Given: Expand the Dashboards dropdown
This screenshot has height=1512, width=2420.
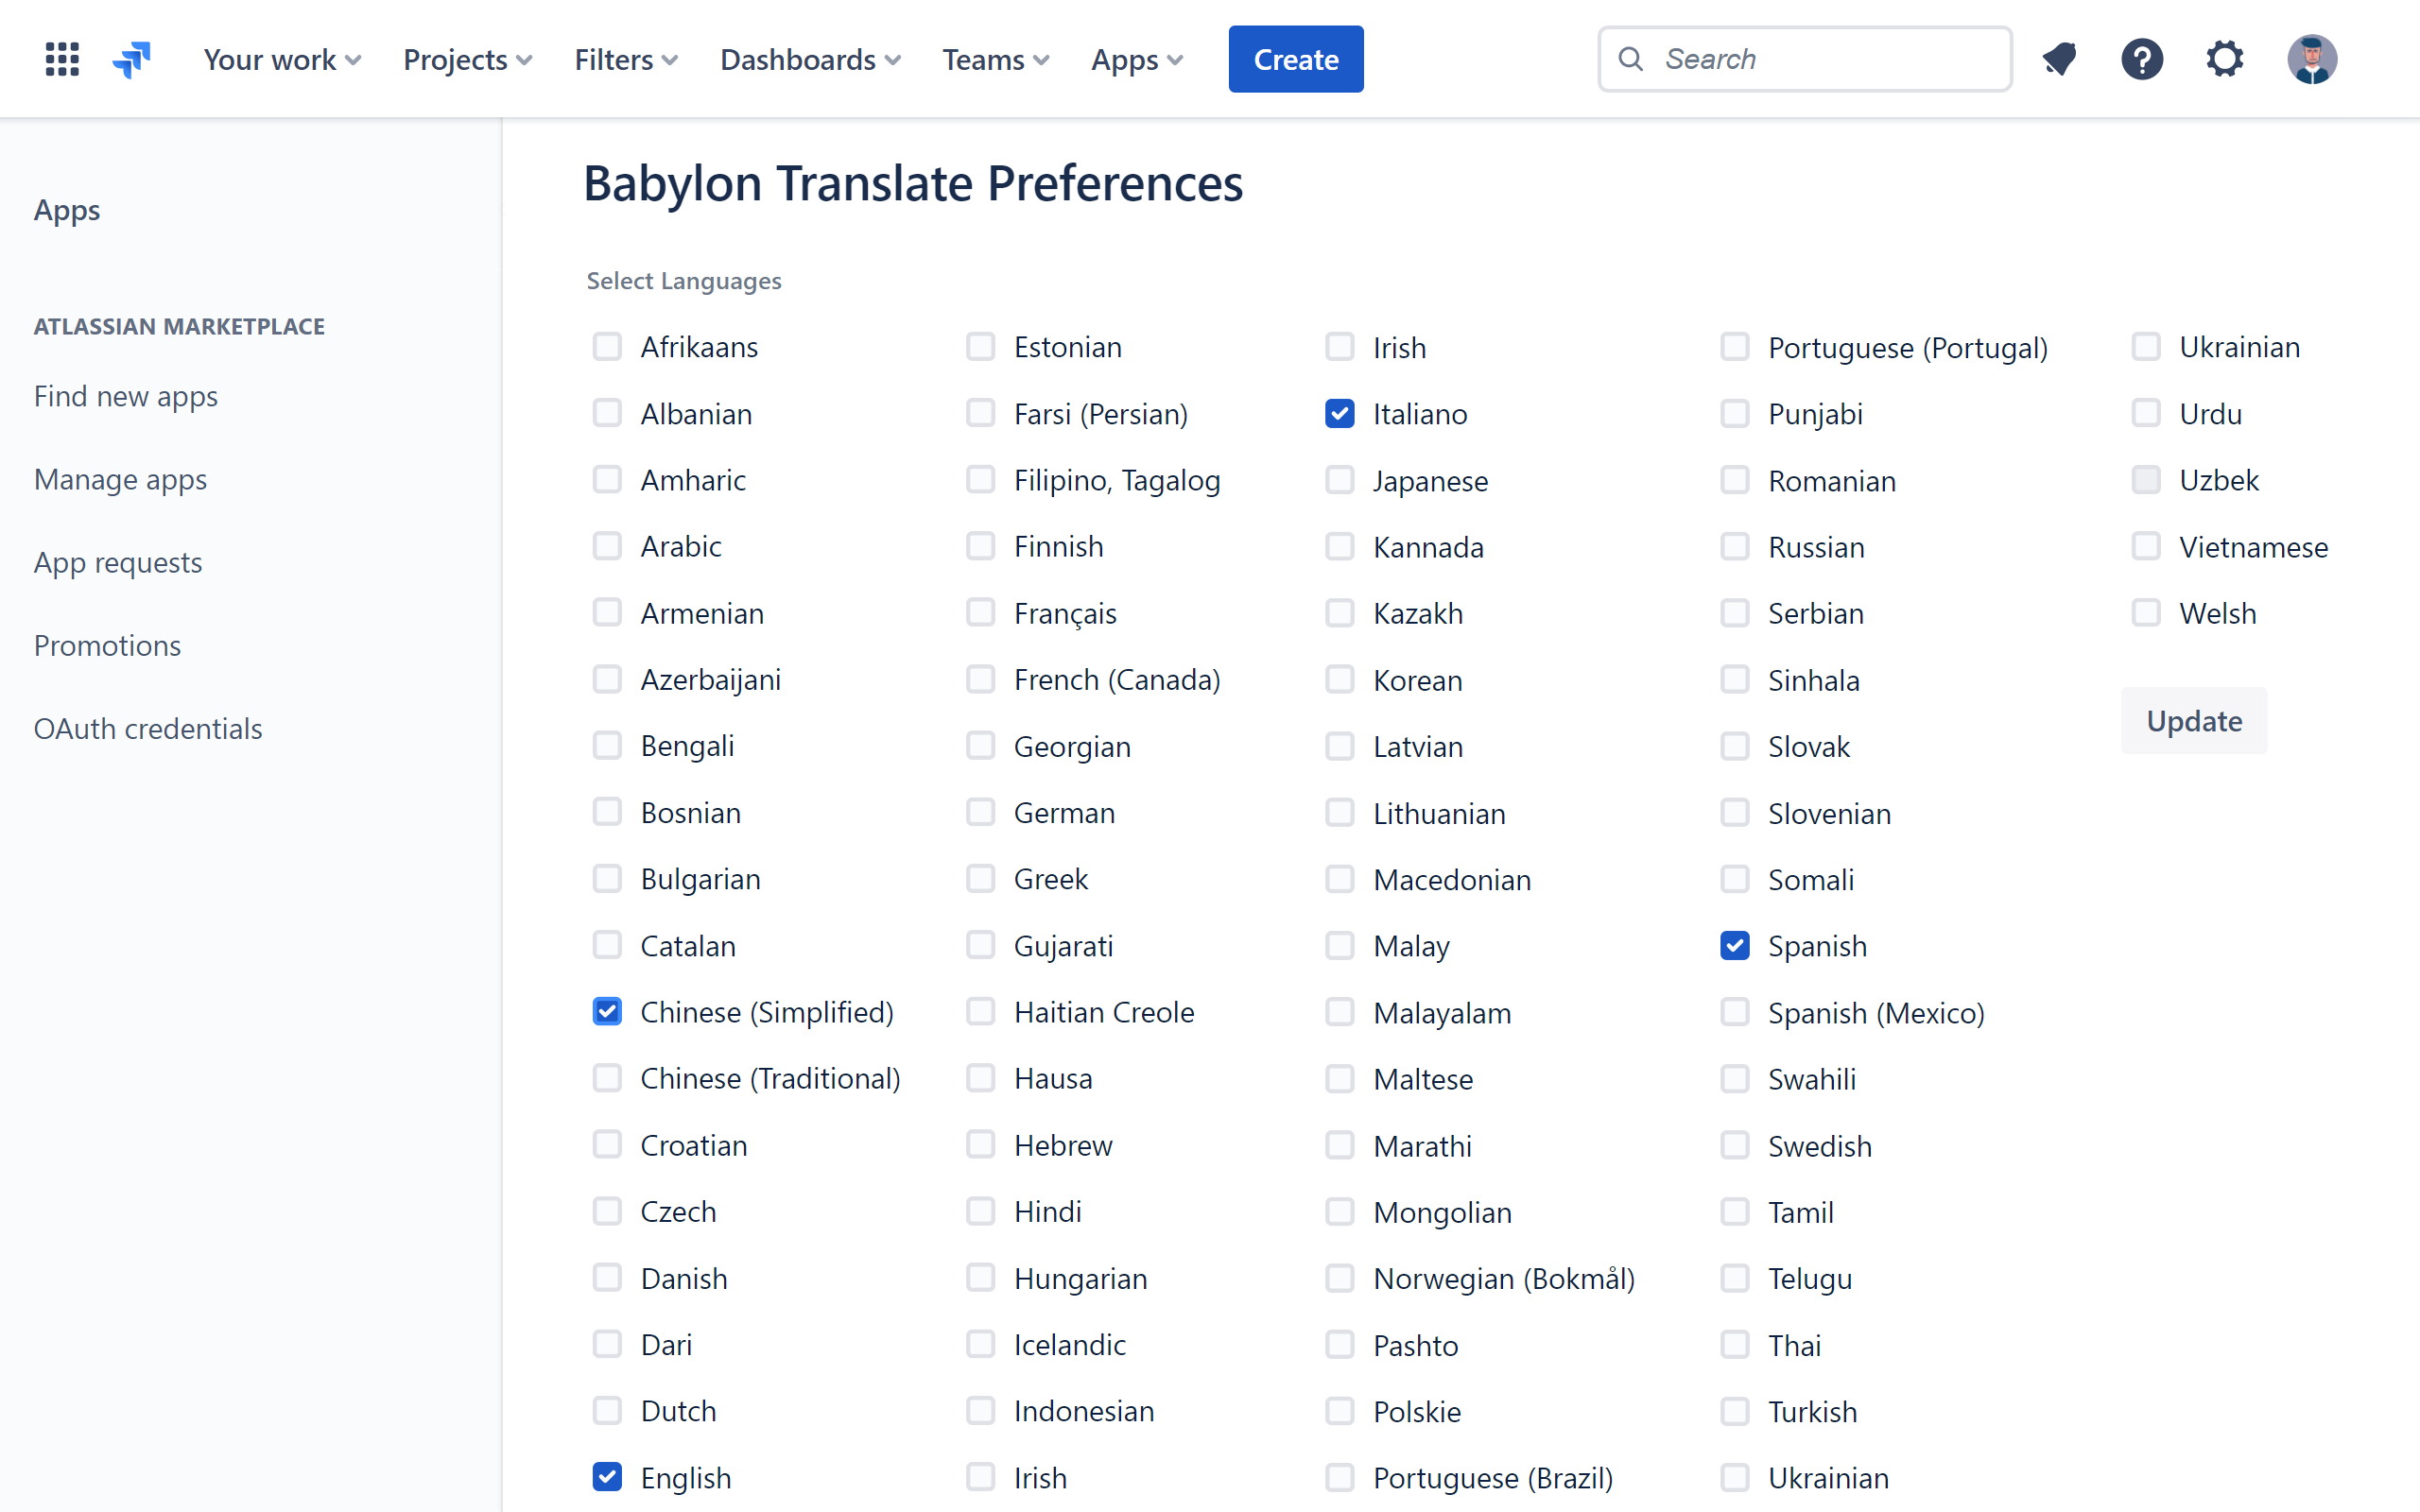Looking at the screenshot, I should 810,59.
